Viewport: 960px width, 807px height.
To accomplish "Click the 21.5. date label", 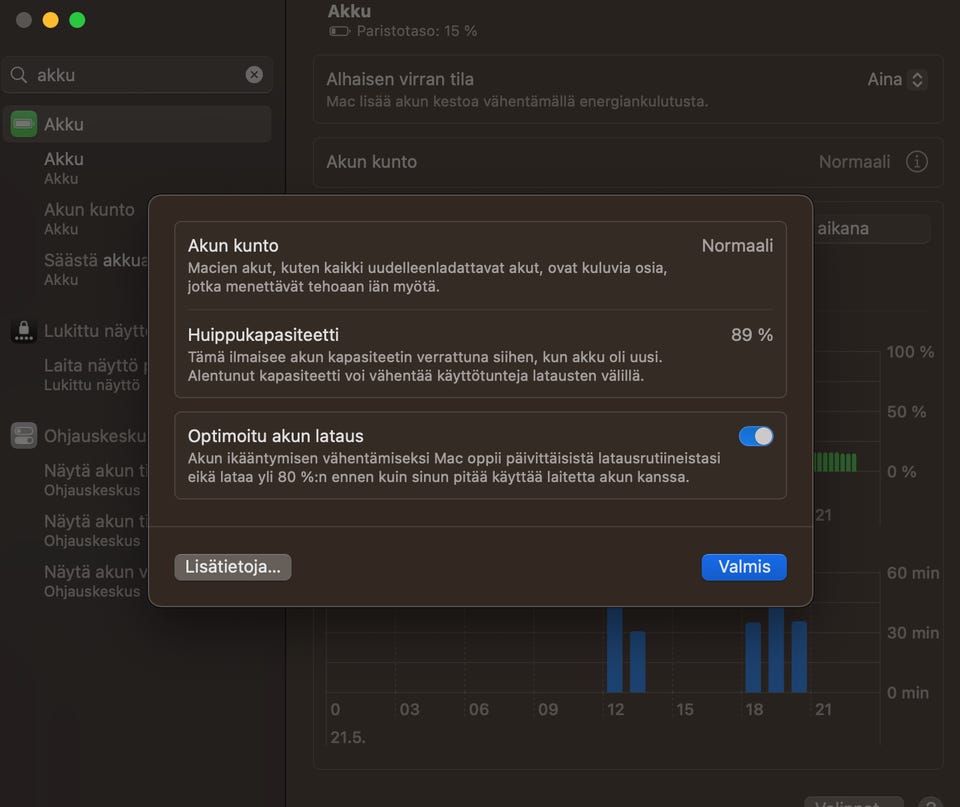I will coord(348,737).
